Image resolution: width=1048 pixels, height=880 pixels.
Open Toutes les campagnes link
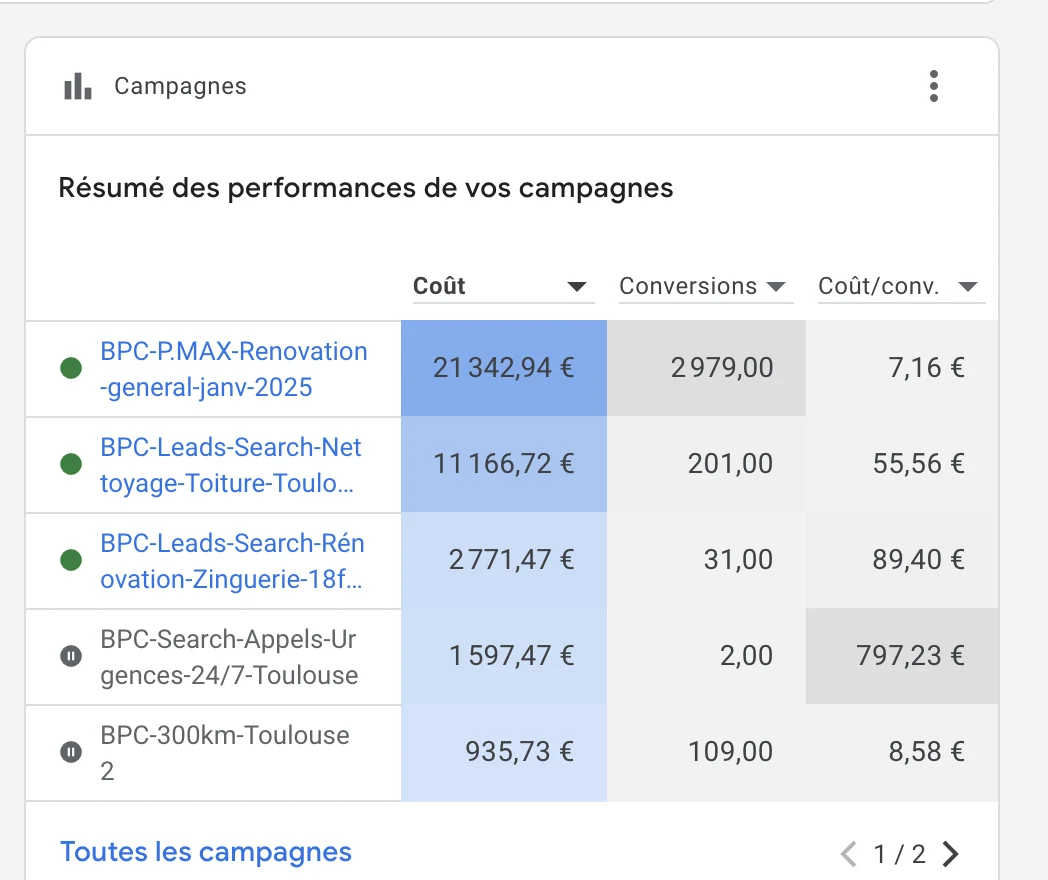click(206, 852)
